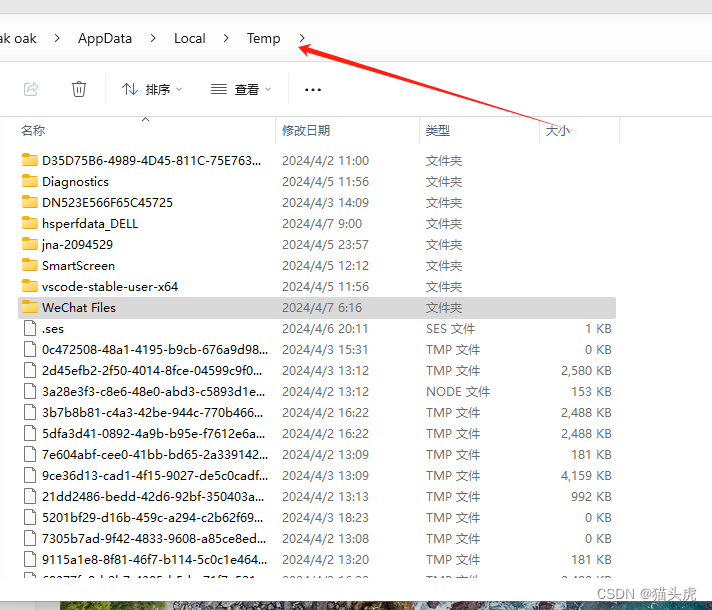The width and height of the screenshot is (712, 610).
Task: Sort by the 类型 column header
Action: (x=438, y=131)
